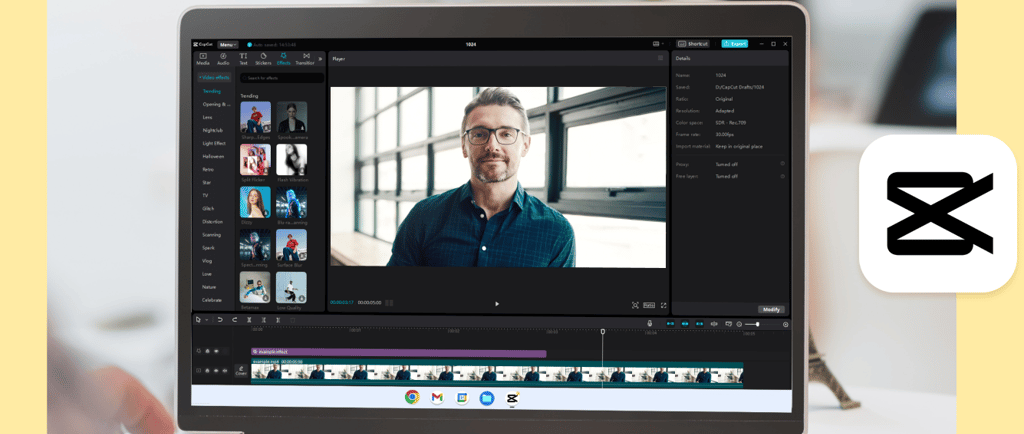Open the Menu dropdown
The image size is (1024, 434).
228,44
